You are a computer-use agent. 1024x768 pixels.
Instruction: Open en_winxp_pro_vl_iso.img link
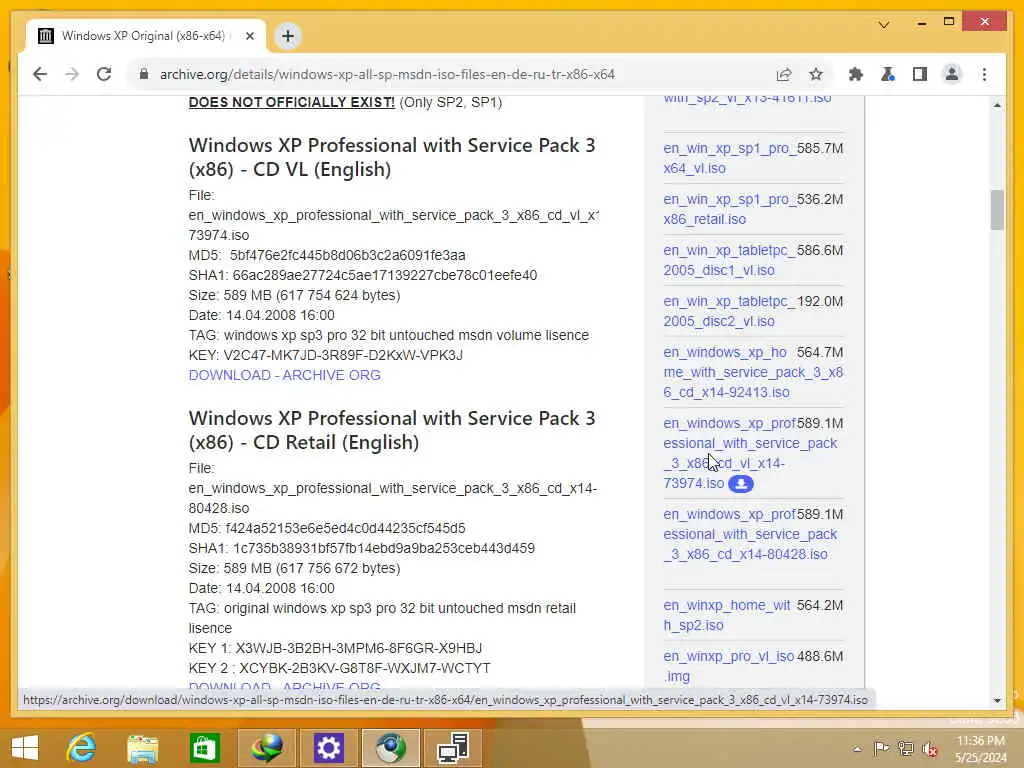coord(728,666)
